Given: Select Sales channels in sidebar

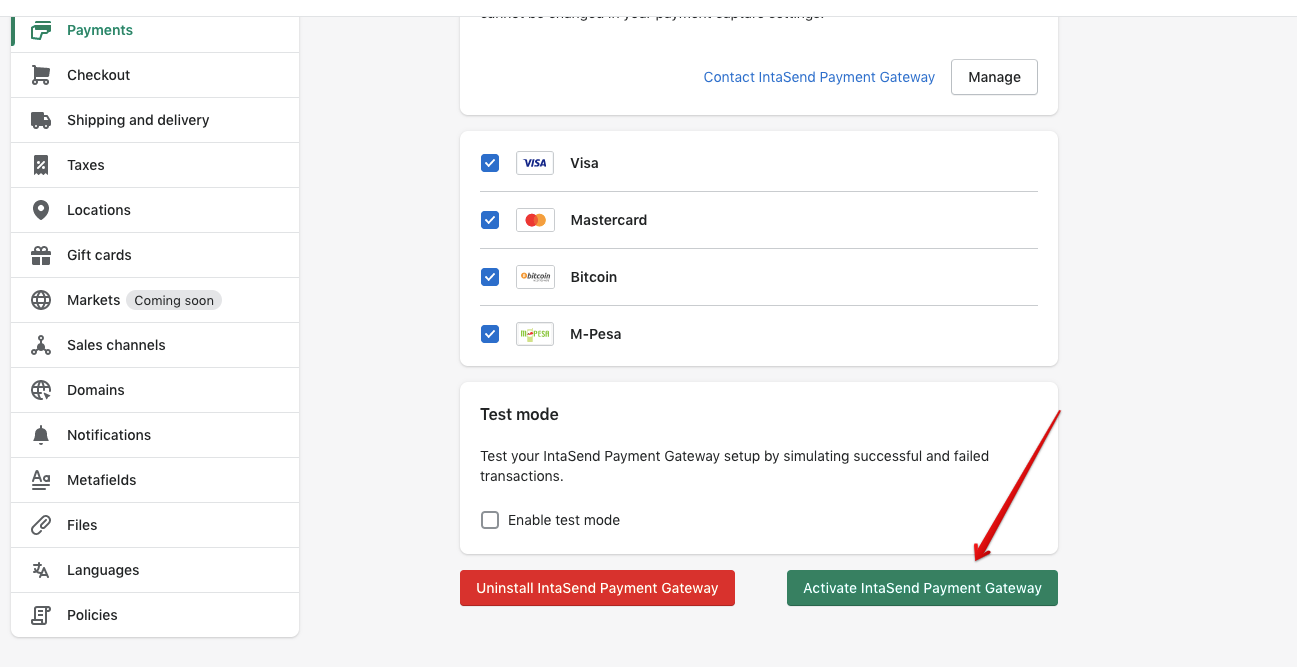Looking at the screenshot, I should (155, 345).
